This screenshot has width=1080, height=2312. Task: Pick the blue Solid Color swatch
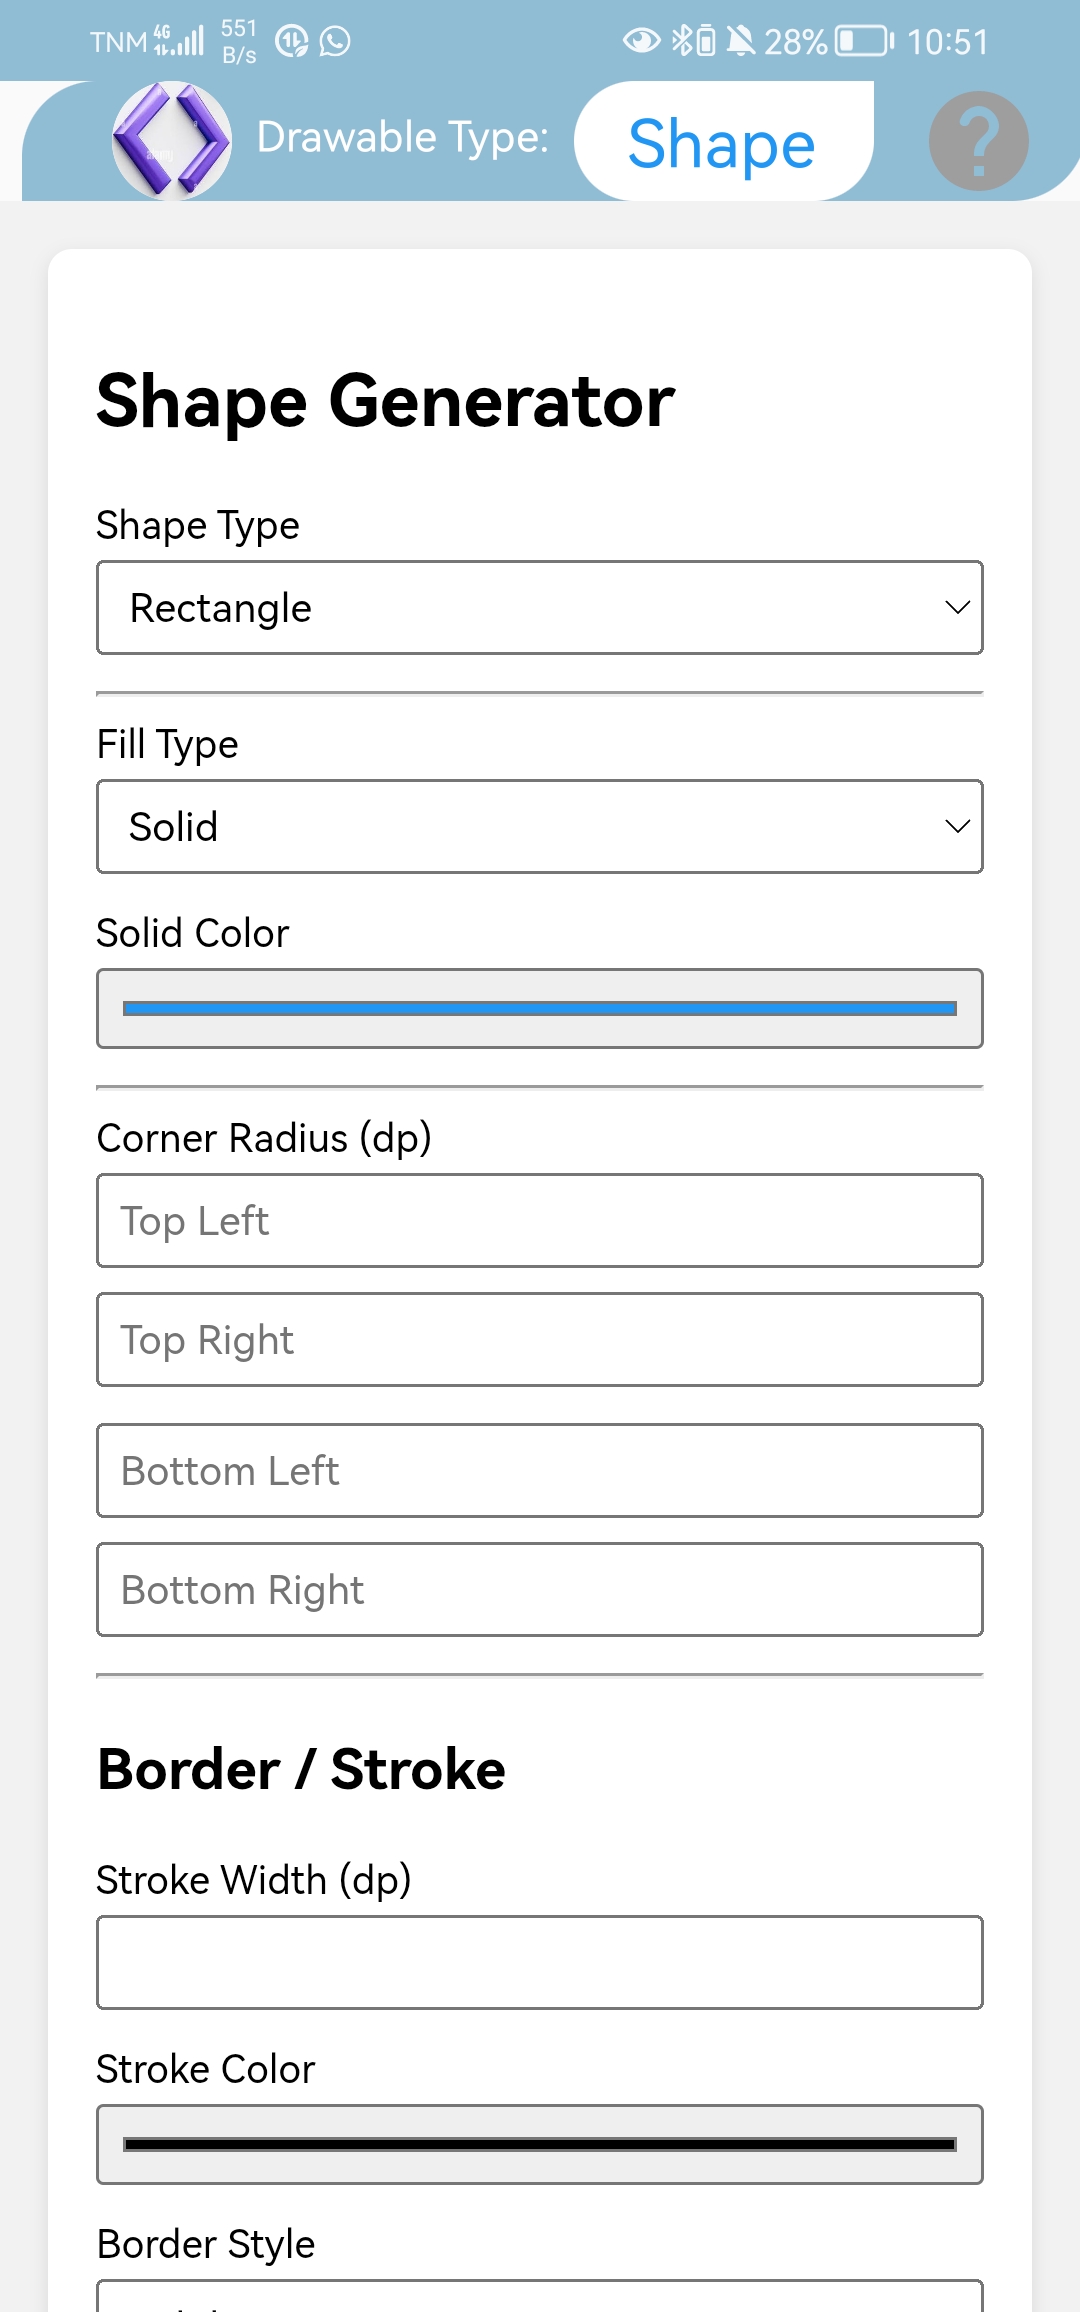(x=540, y=1008)
